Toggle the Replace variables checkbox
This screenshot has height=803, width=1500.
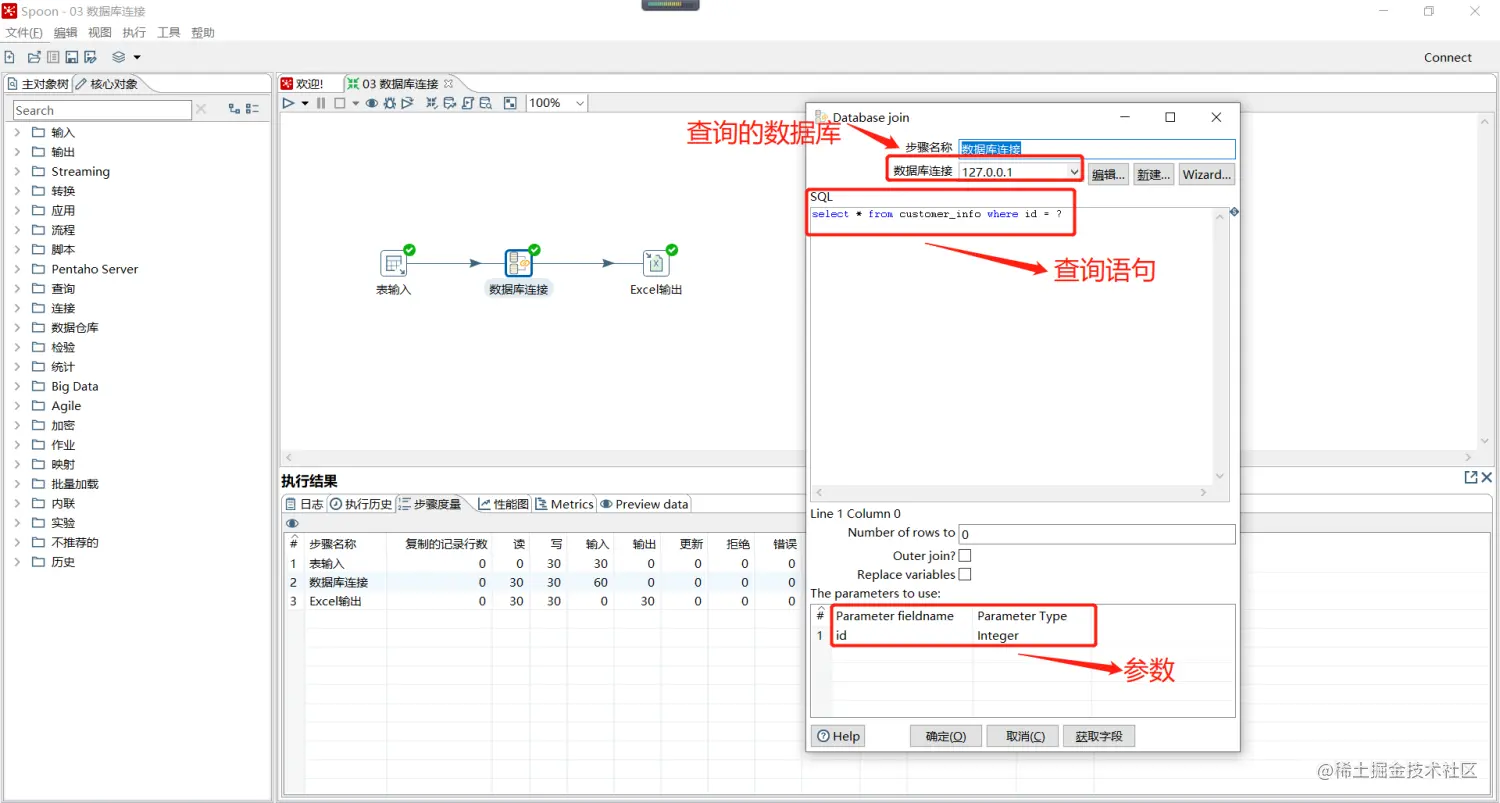click(x=965, y=574)
